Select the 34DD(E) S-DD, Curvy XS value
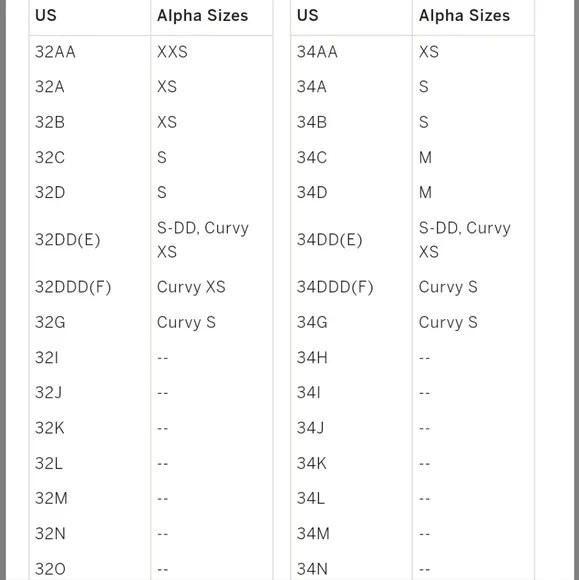Image resolution: width=579 pixels, height=580 pixels. click(x=465, y=240)
